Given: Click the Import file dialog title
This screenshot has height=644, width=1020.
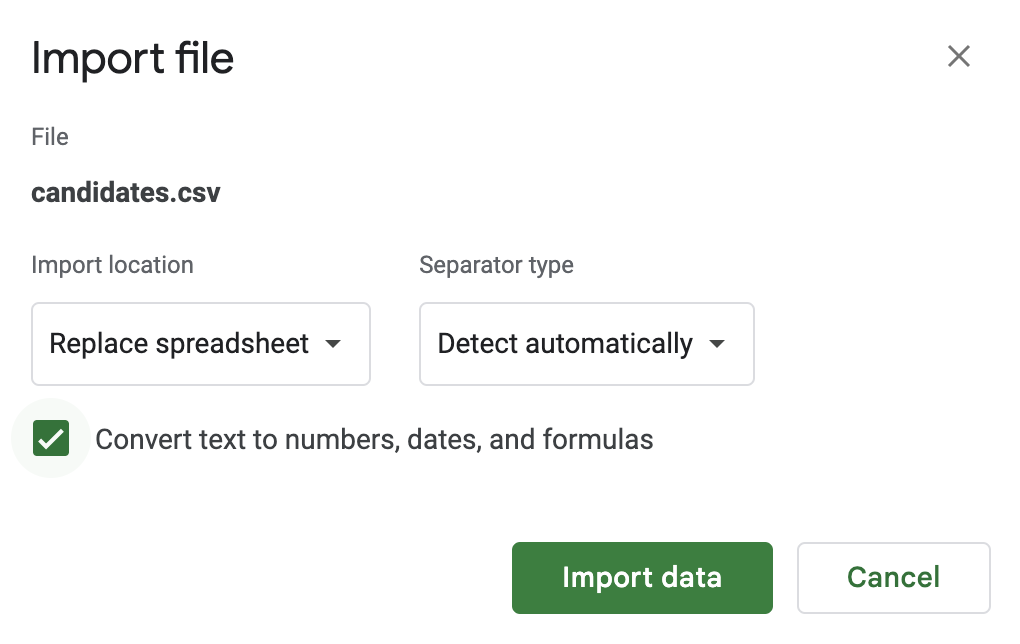Looking at the screenshot, I should [x=133, y=59].
